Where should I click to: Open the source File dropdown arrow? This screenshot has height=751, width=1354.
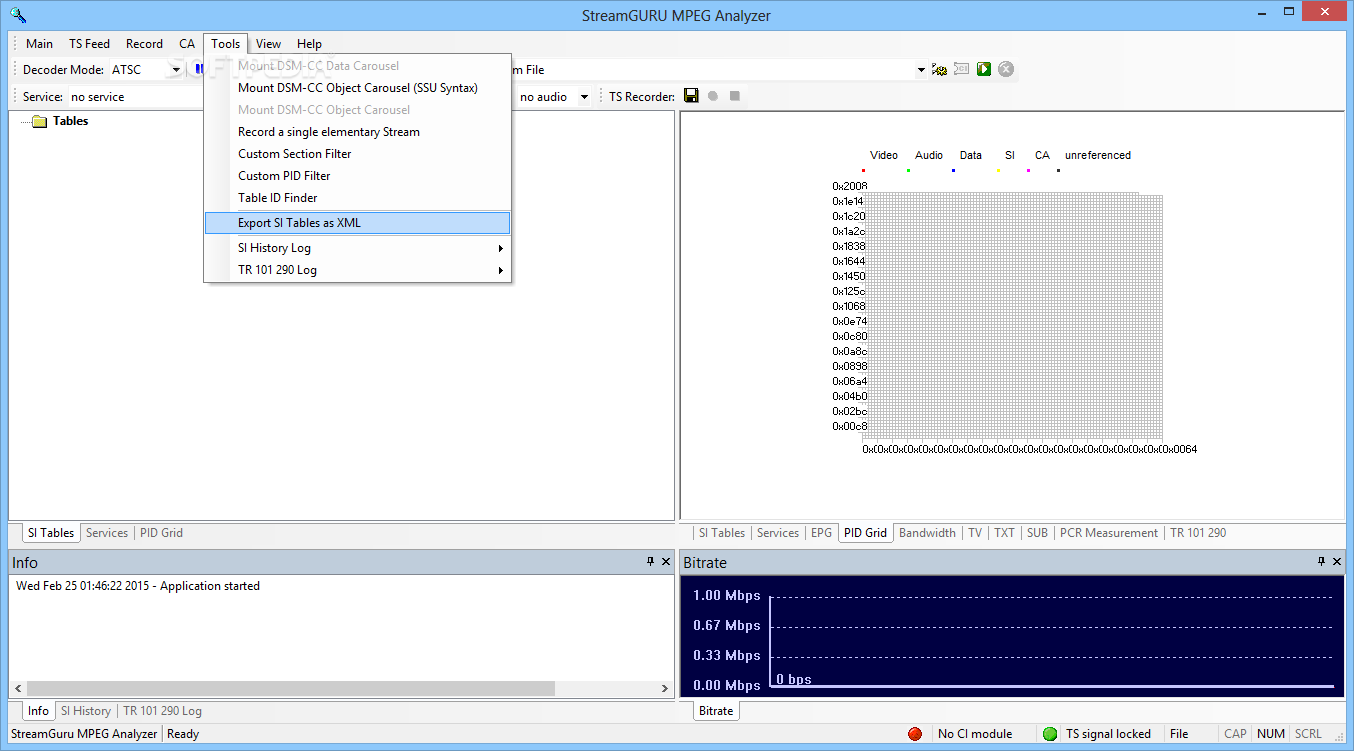pyautogui.click(x=921, y=70)
